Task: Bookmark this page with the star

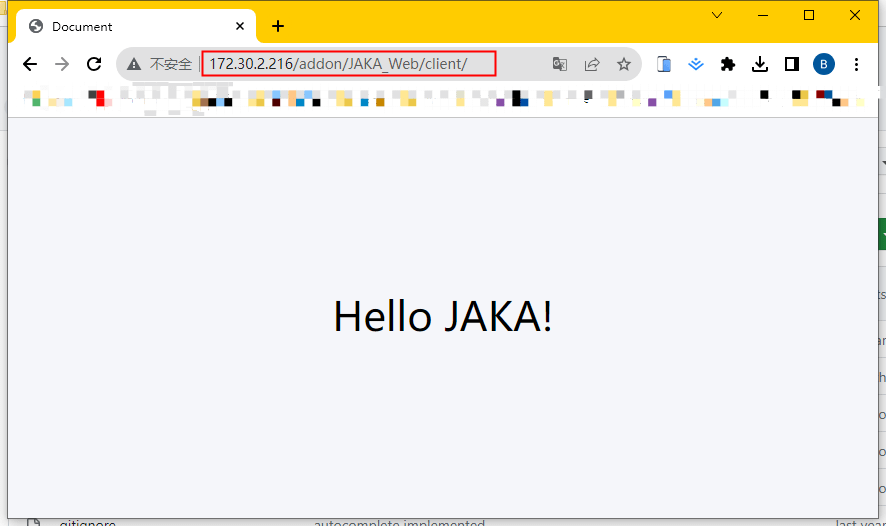Action: point(624,64)
